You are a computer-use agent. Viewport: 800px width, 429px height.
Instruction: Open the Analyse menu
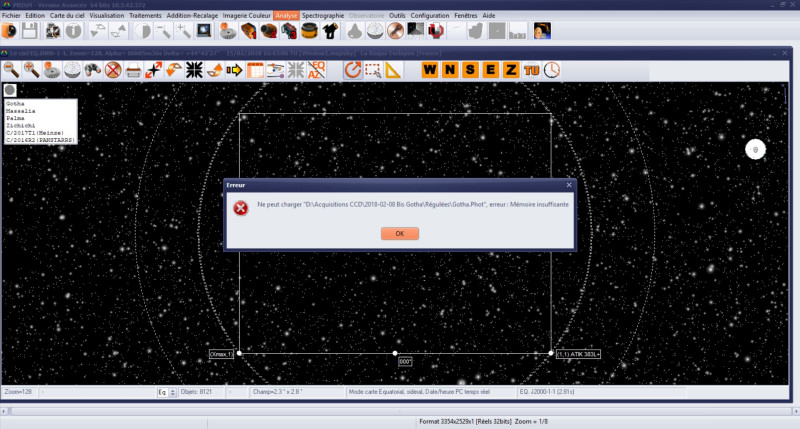pos(286,16)
